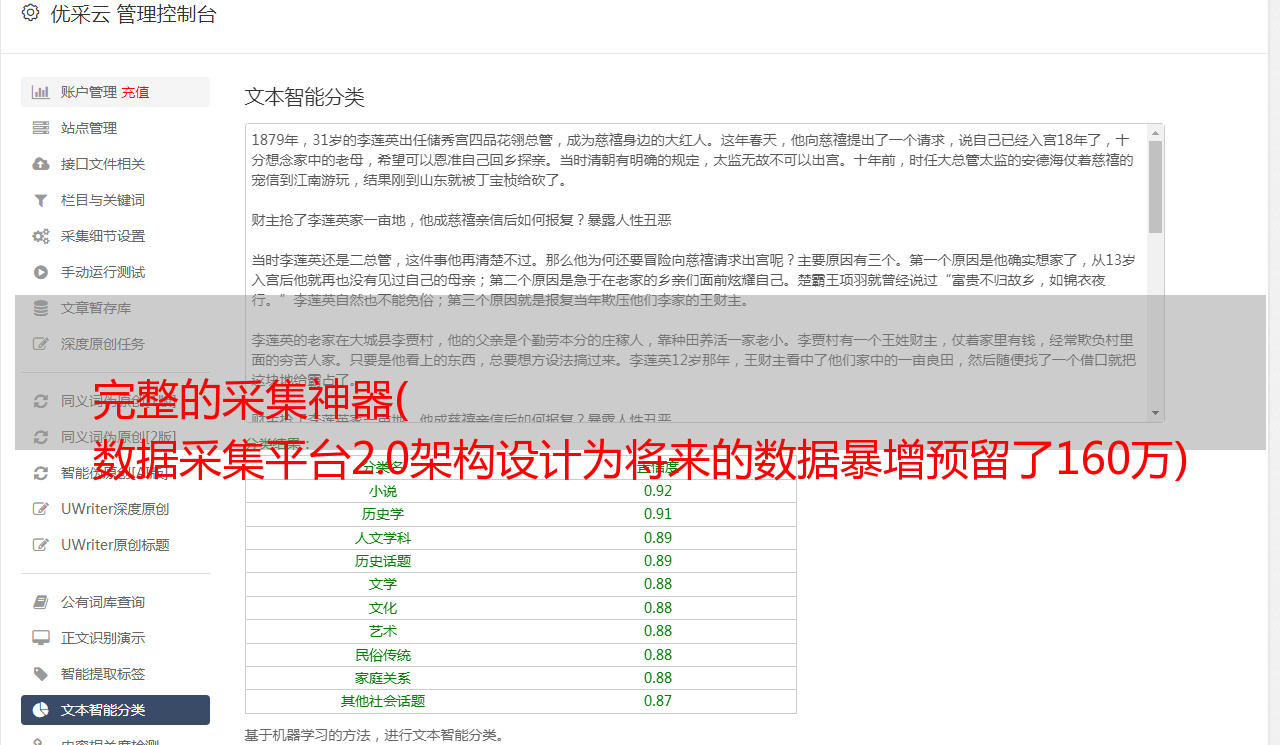Click the 0.88 value in the 文化 row

(658, 608)
